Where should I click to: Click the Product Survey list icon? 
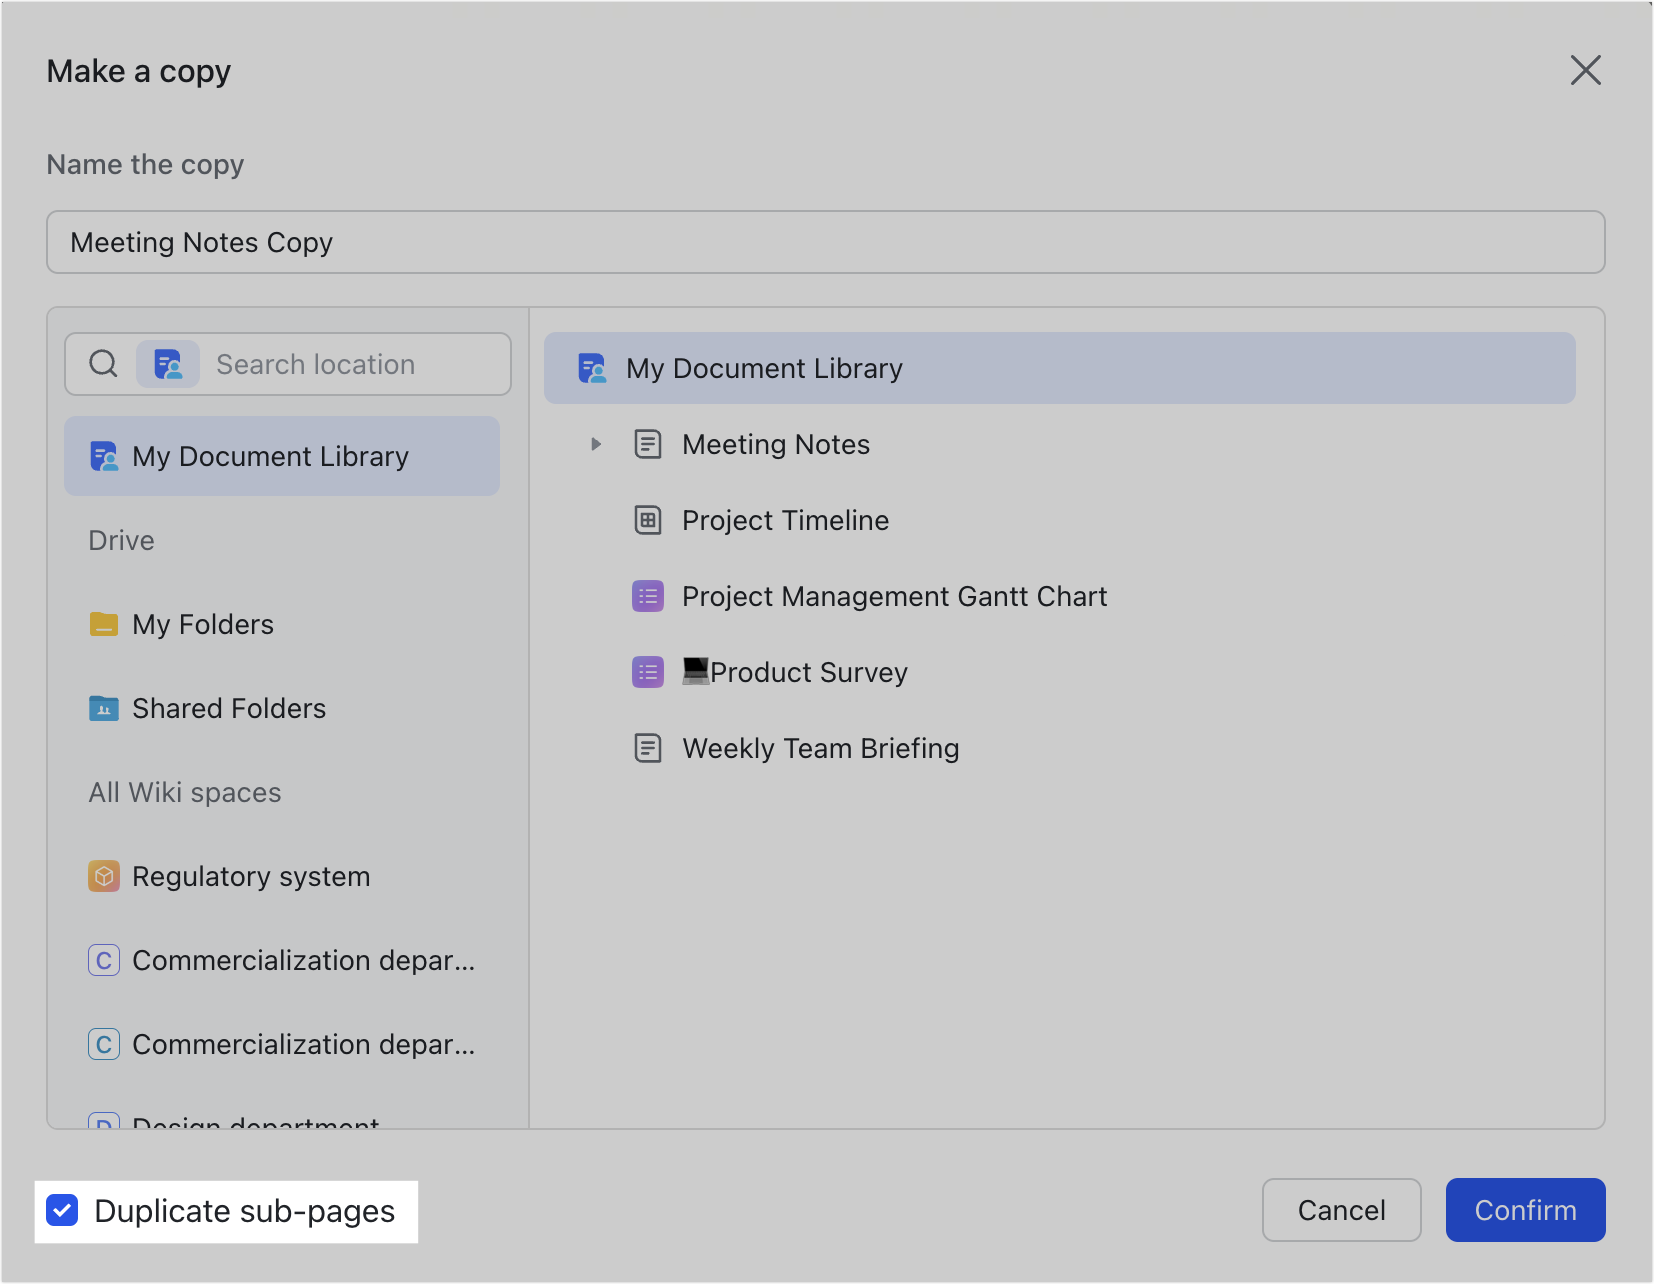(648, 672)
